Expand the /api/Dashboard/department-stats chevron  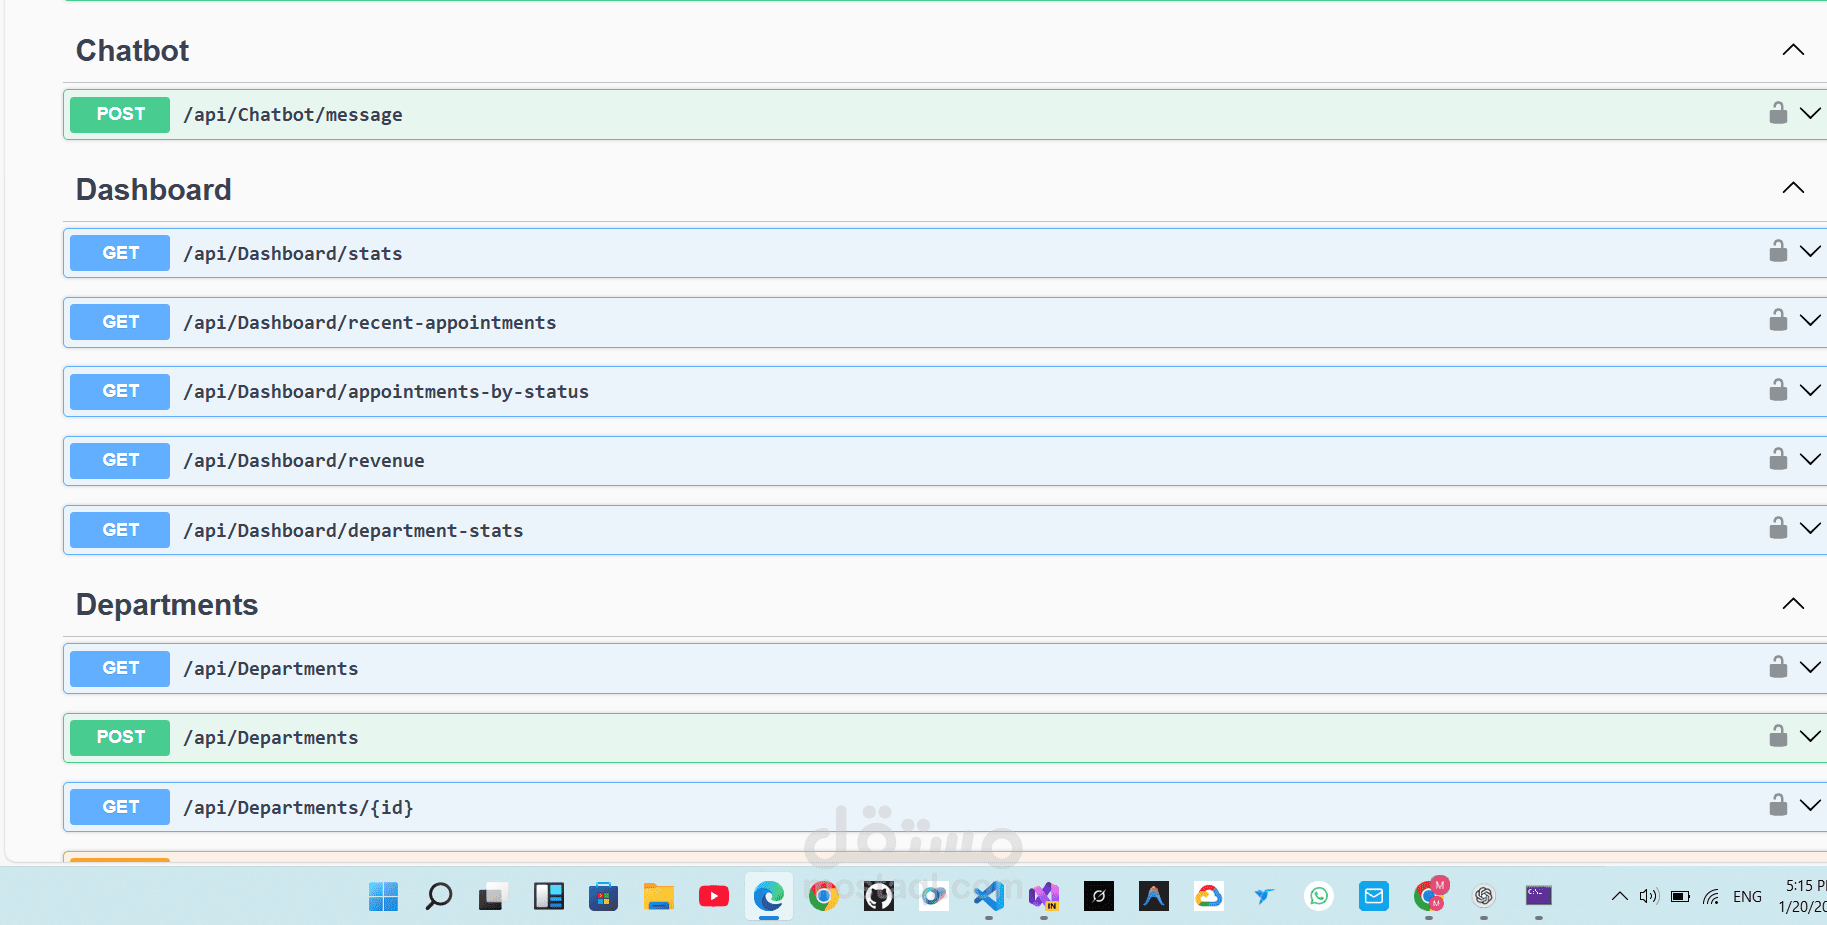click(x=1810, y=528)
